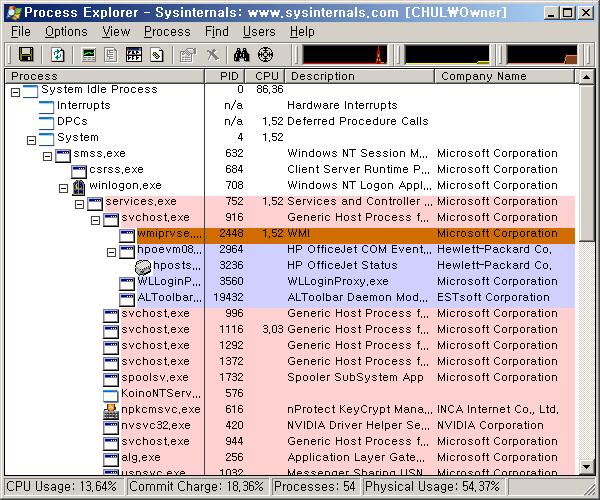Click the alg.exe process icon
Image resolution: width=600 pixels, height=500 pixels.
click(111, 459)
